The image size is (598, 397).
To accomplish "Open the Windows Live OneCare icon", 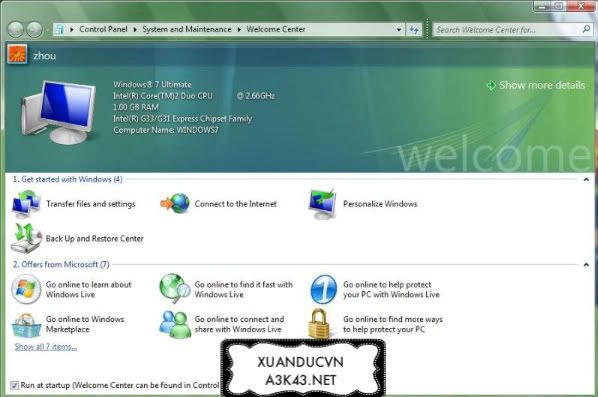I will 323,289.
